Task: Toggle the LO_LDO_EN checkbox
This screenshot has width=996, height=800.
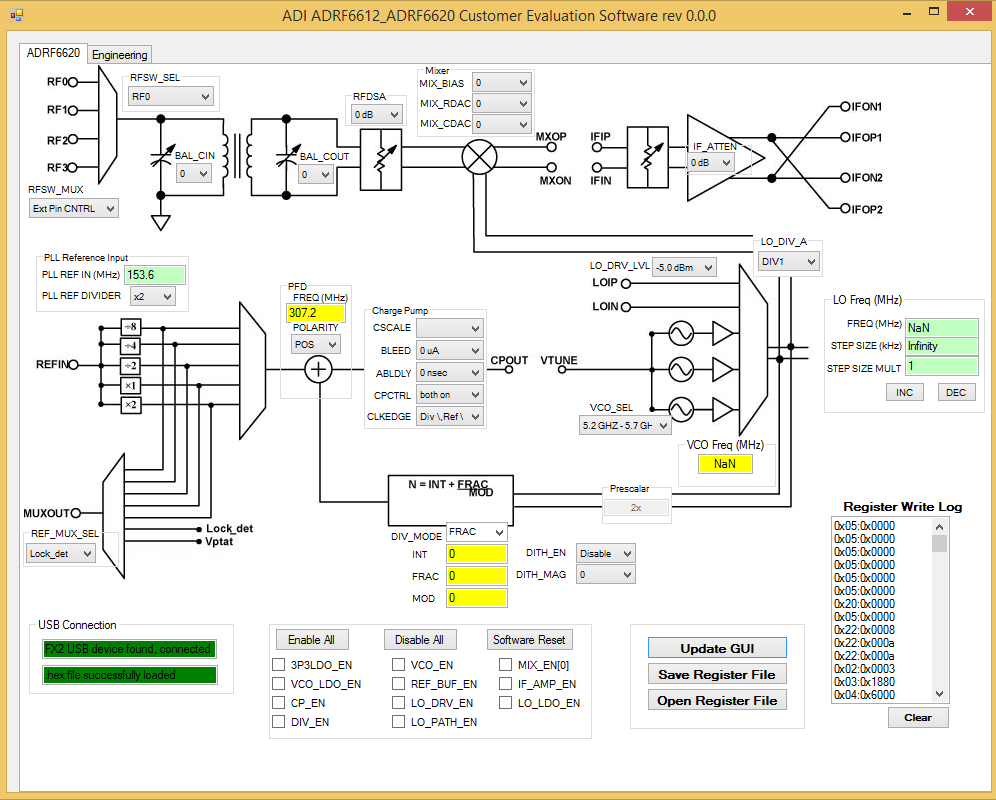Action: (506, 703)
